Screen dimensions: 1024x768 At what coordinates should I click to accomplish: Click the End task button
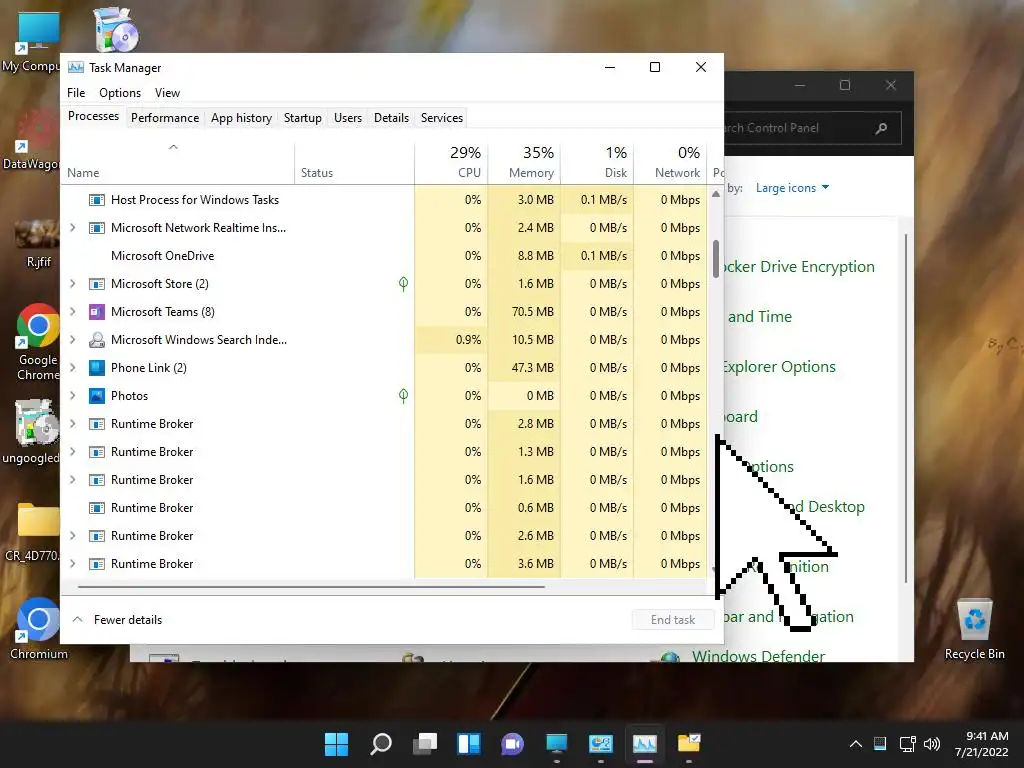point(673,620)
